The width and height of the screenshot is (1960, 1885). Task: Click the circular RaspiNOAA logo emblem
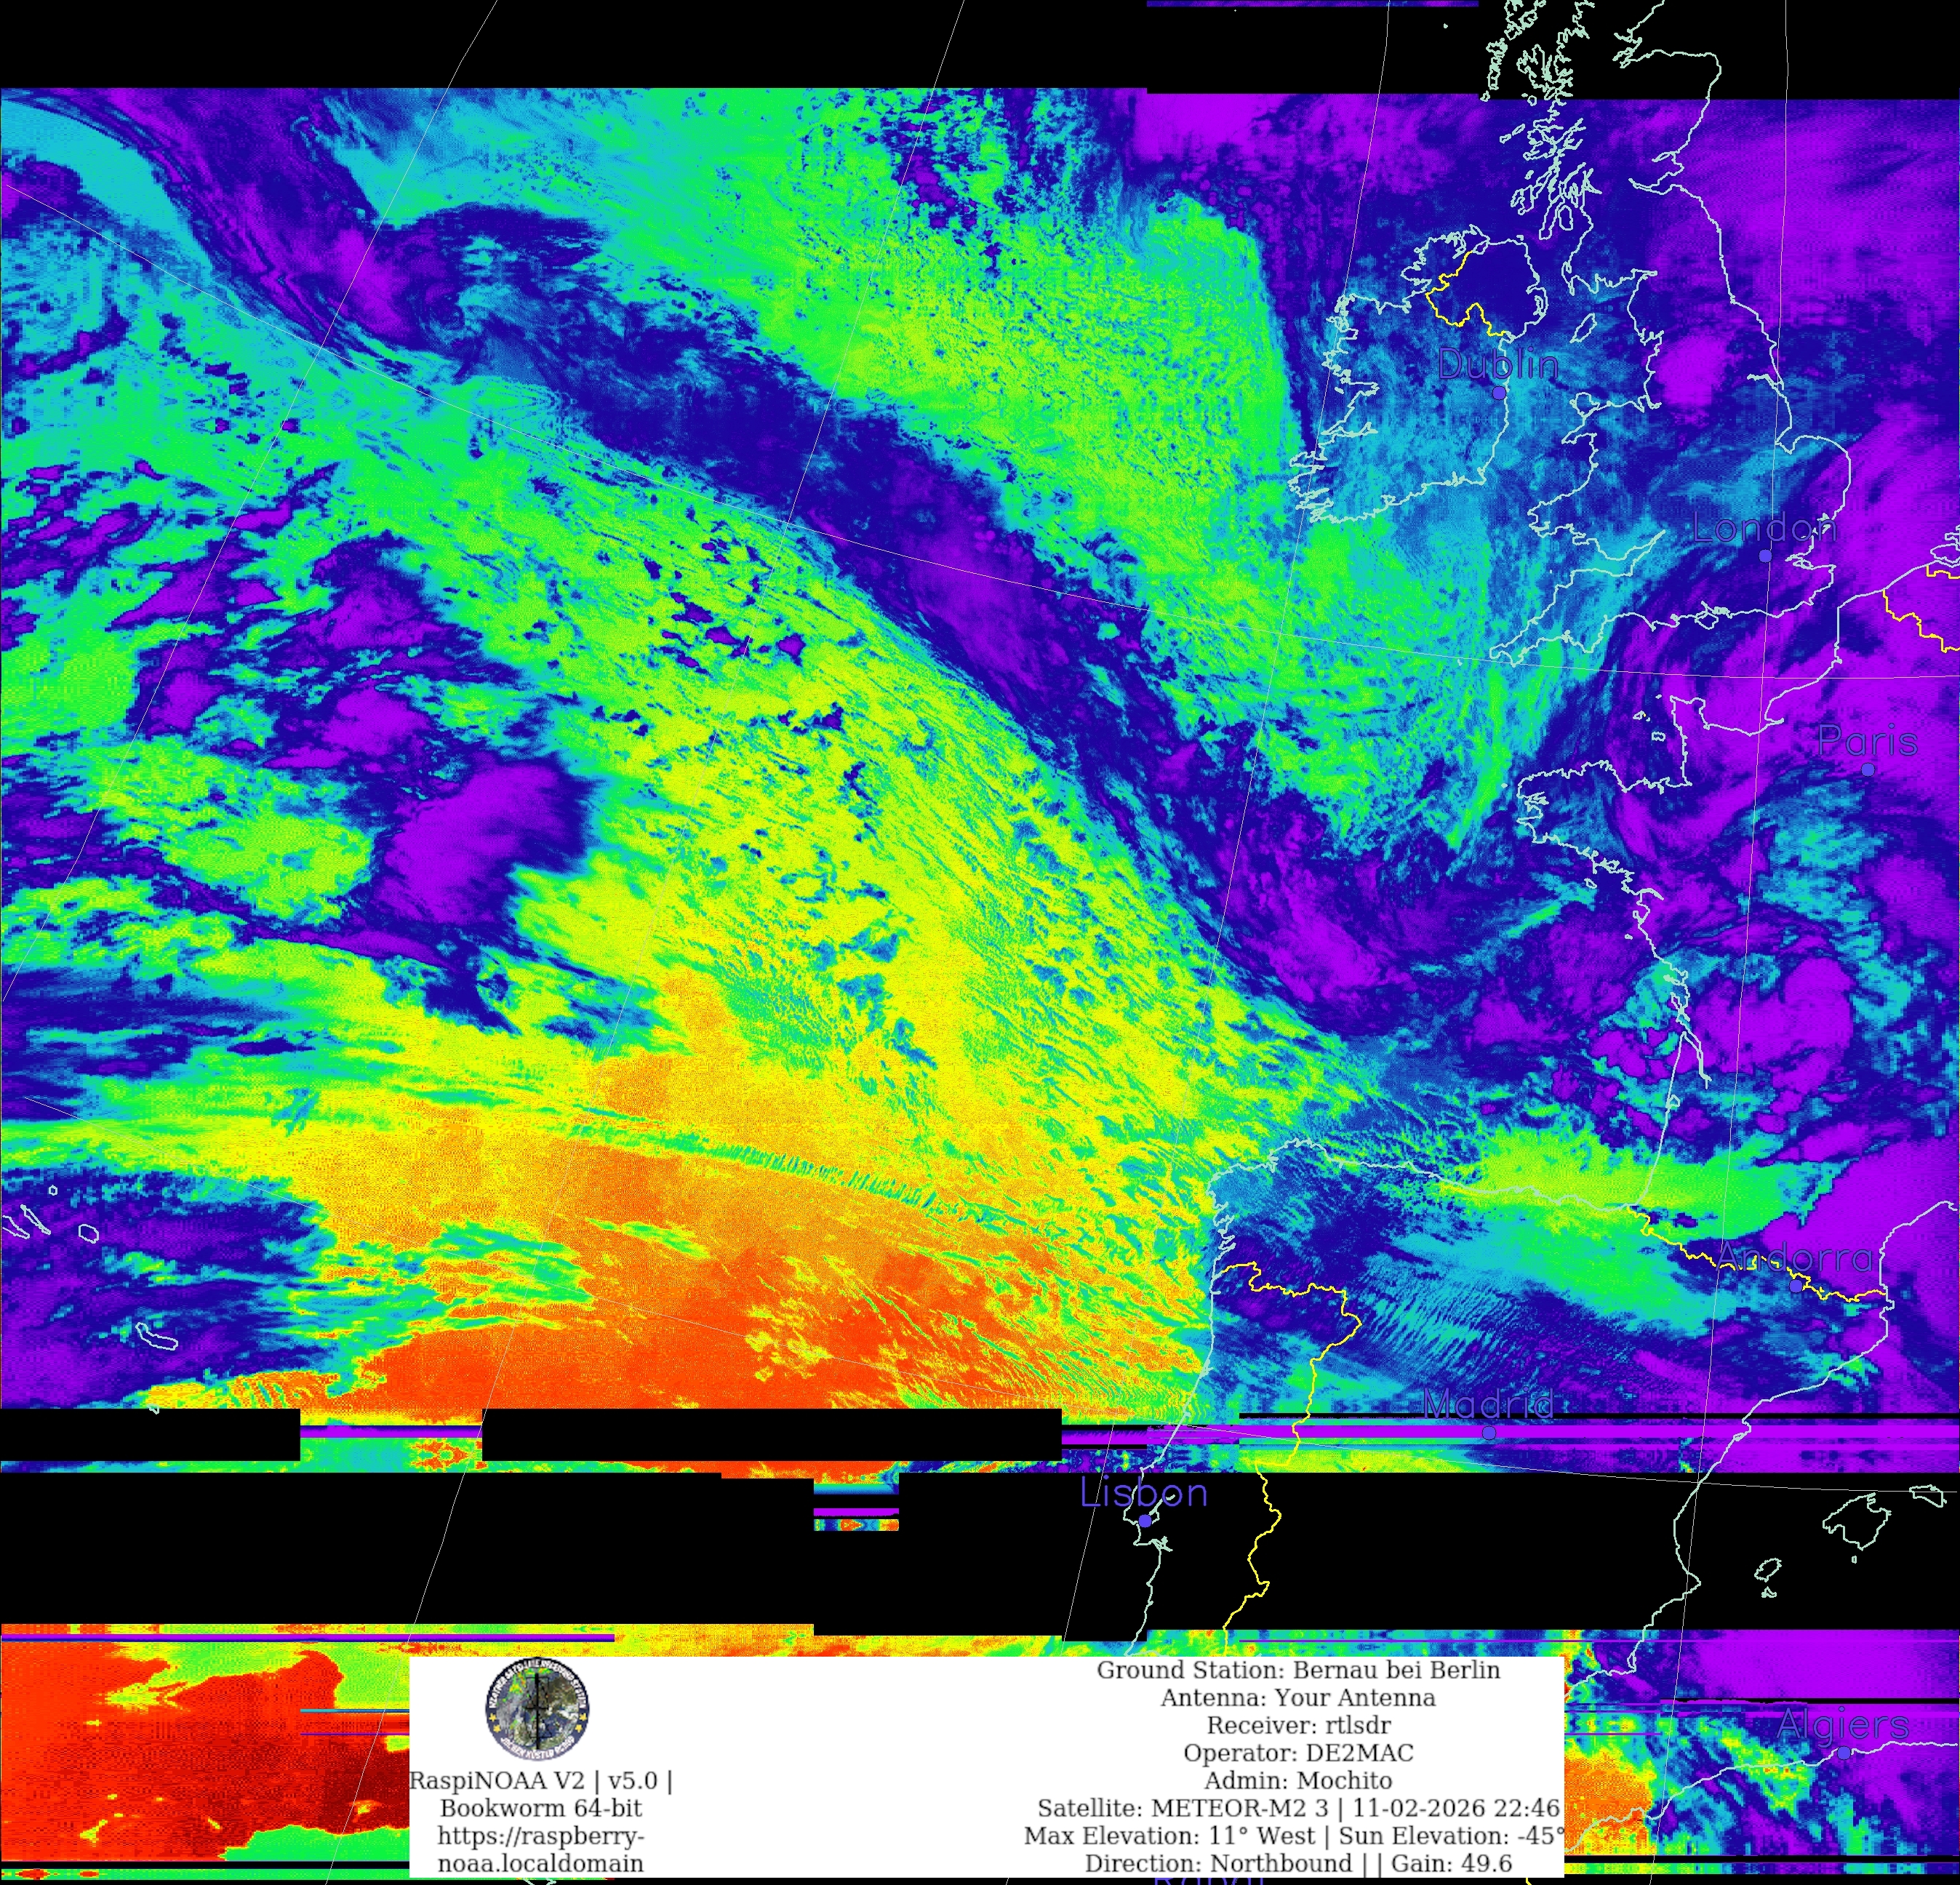(x=537, y=1708)
